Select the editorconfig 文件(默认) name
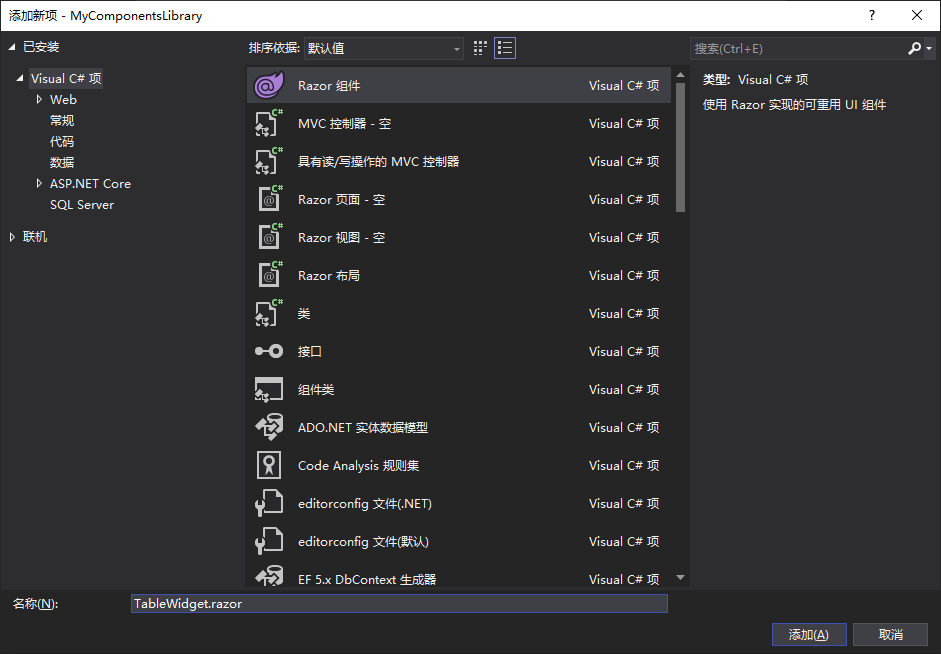The image size is (941, 654). 364,542
